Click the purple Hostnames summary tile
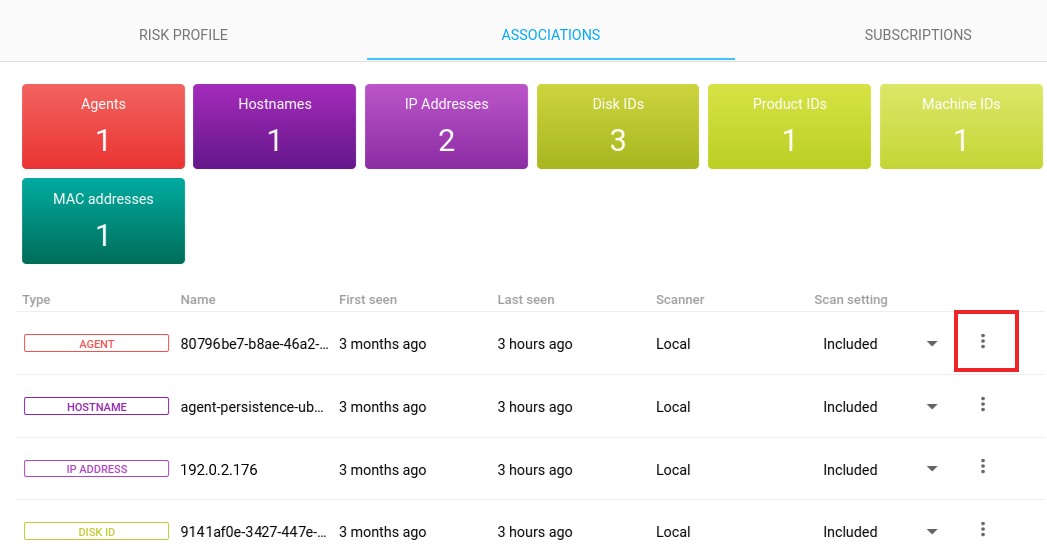Image resolution: width=1047 pixels, height=558 pixels. pos(274,126)
